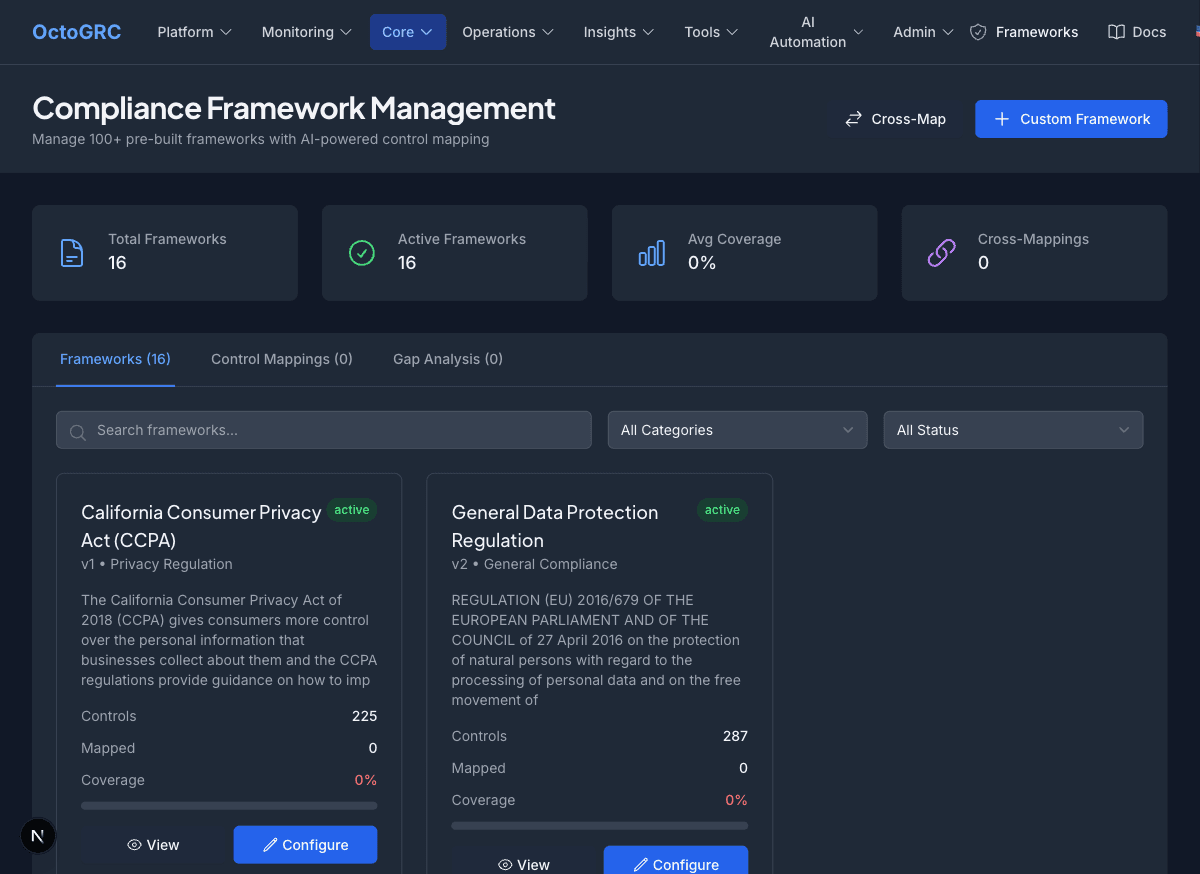View the GDPR framework
Image resolution: width=1200 pixels, height=874 pixels.
[x=524, y=864]
